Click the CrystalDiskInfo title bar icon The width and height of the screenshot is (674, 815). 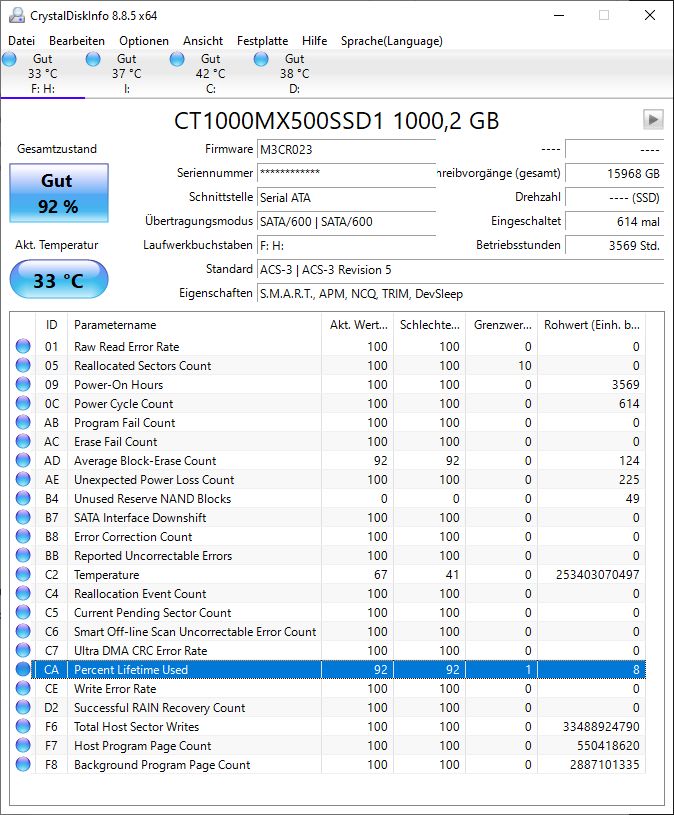(17, 15)
